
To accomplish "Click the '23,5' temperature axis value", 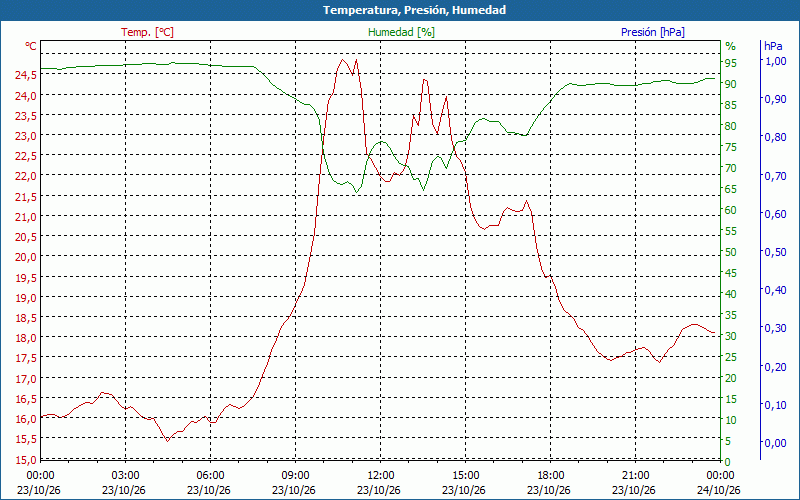I will (26, 116).
